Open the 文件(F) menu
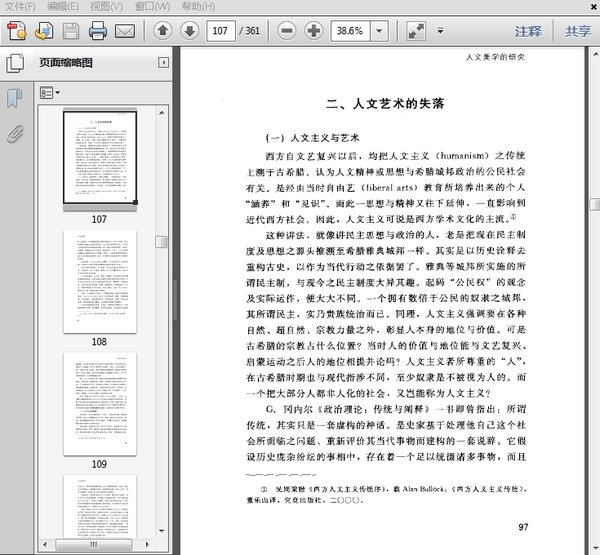Image resolution: width=600 pixels, height=555 pixels. point(20,7)
